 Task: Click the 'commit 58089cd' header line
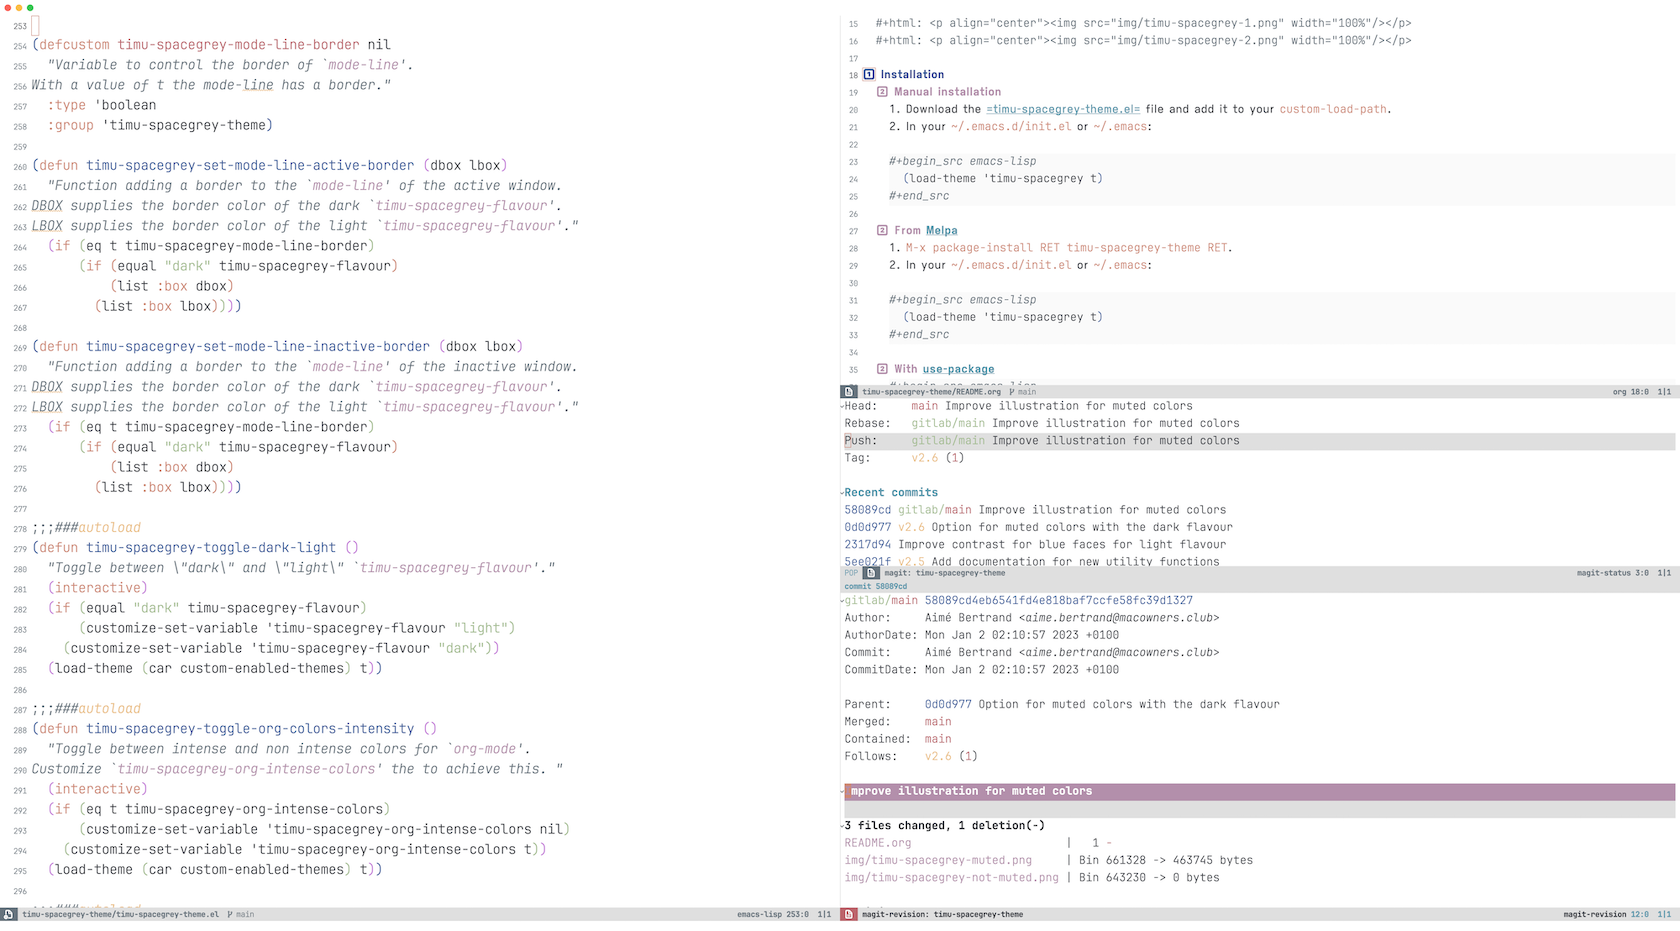(876, 587)
